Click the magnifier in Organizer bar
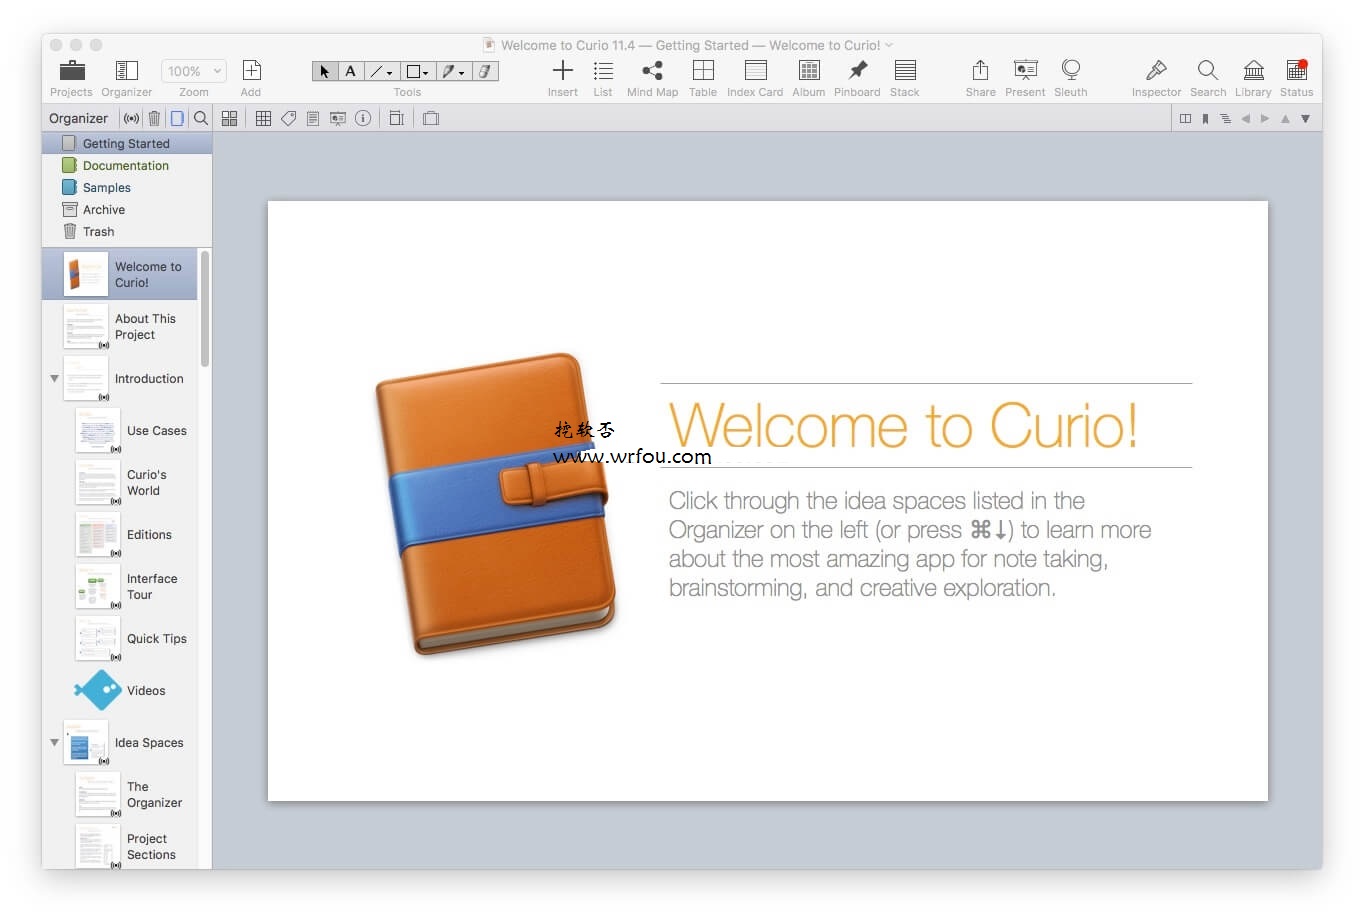Viewport: 1364px width, 919px height. pyautogui.click(x=201, y=118)
